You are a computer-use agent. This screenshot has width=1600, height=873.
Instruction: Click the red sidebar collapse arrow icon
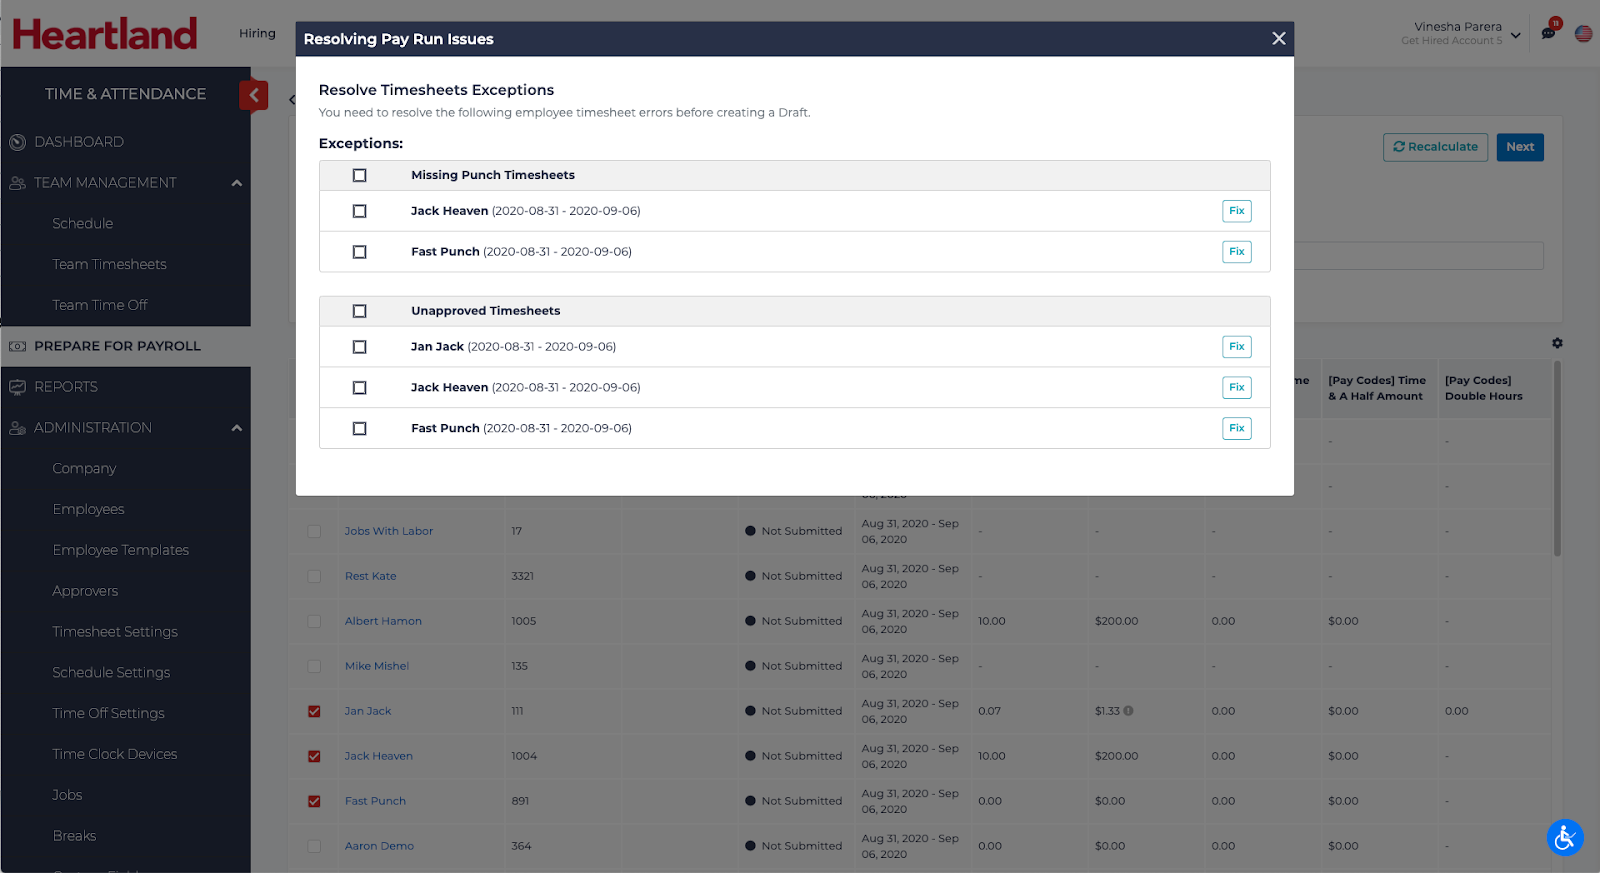coord(253,95)
